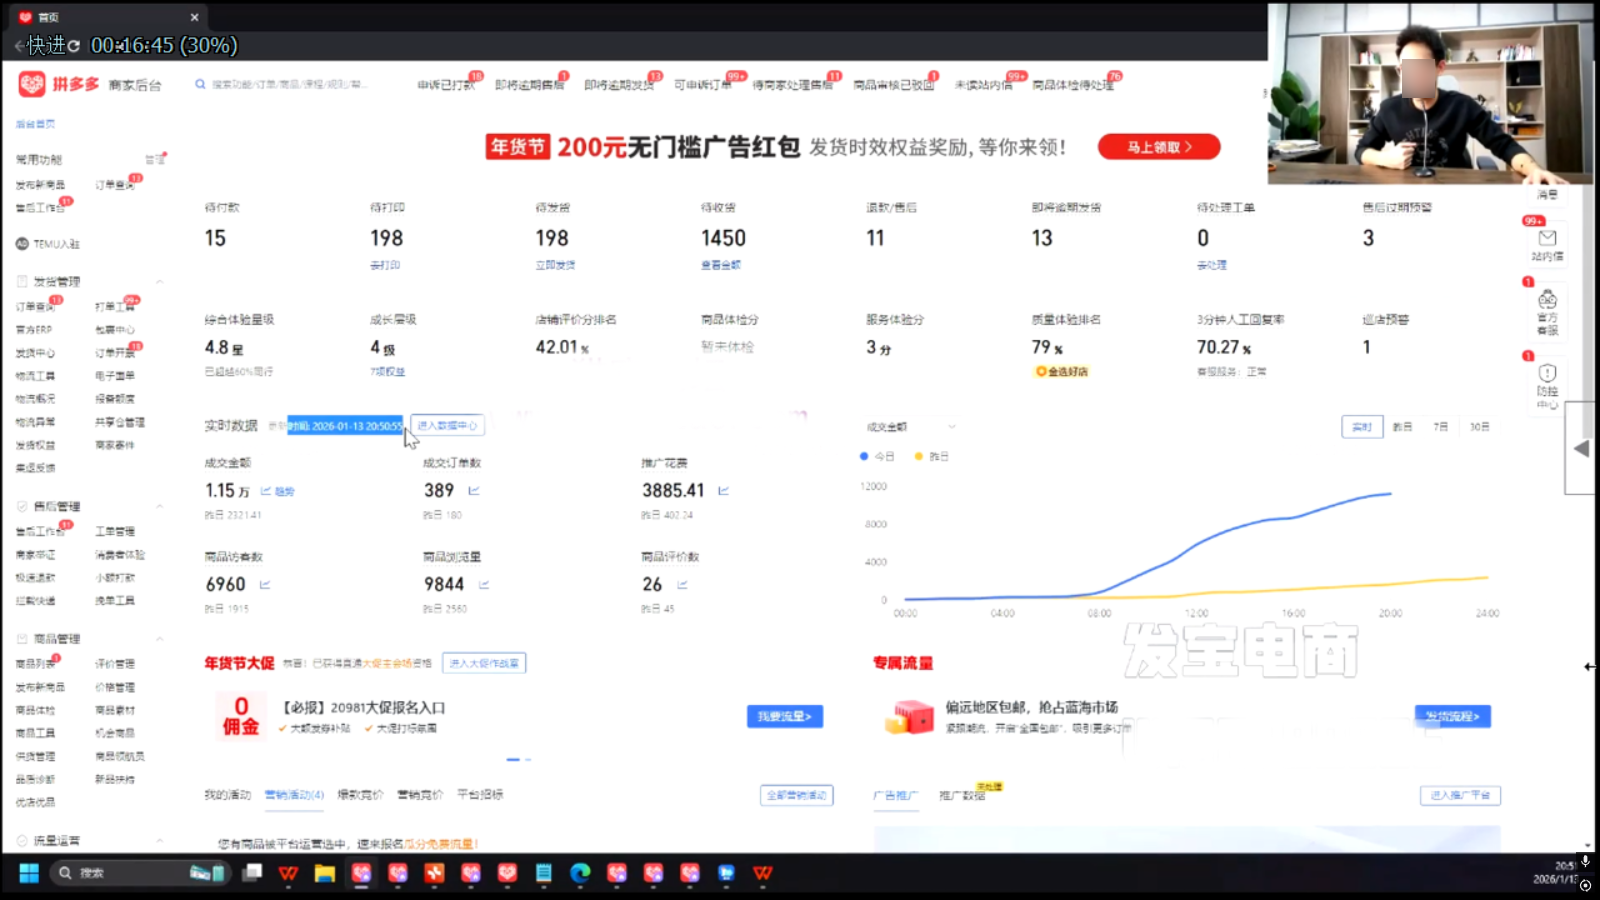Click trend chart icon beside 389 orders

click(x=474, y=491)
